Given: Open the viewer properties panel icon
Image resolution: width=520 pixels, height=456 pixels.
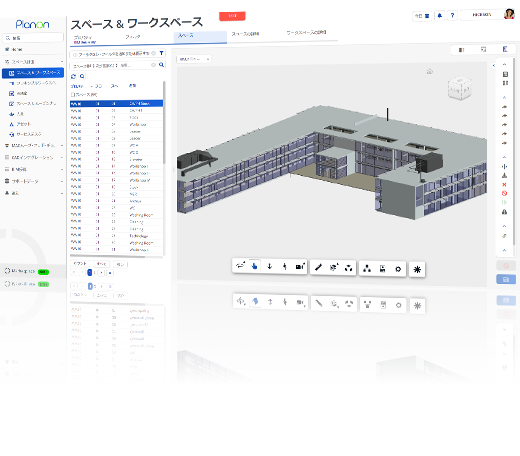Looking at the screenshot, I should click(383, 269).
